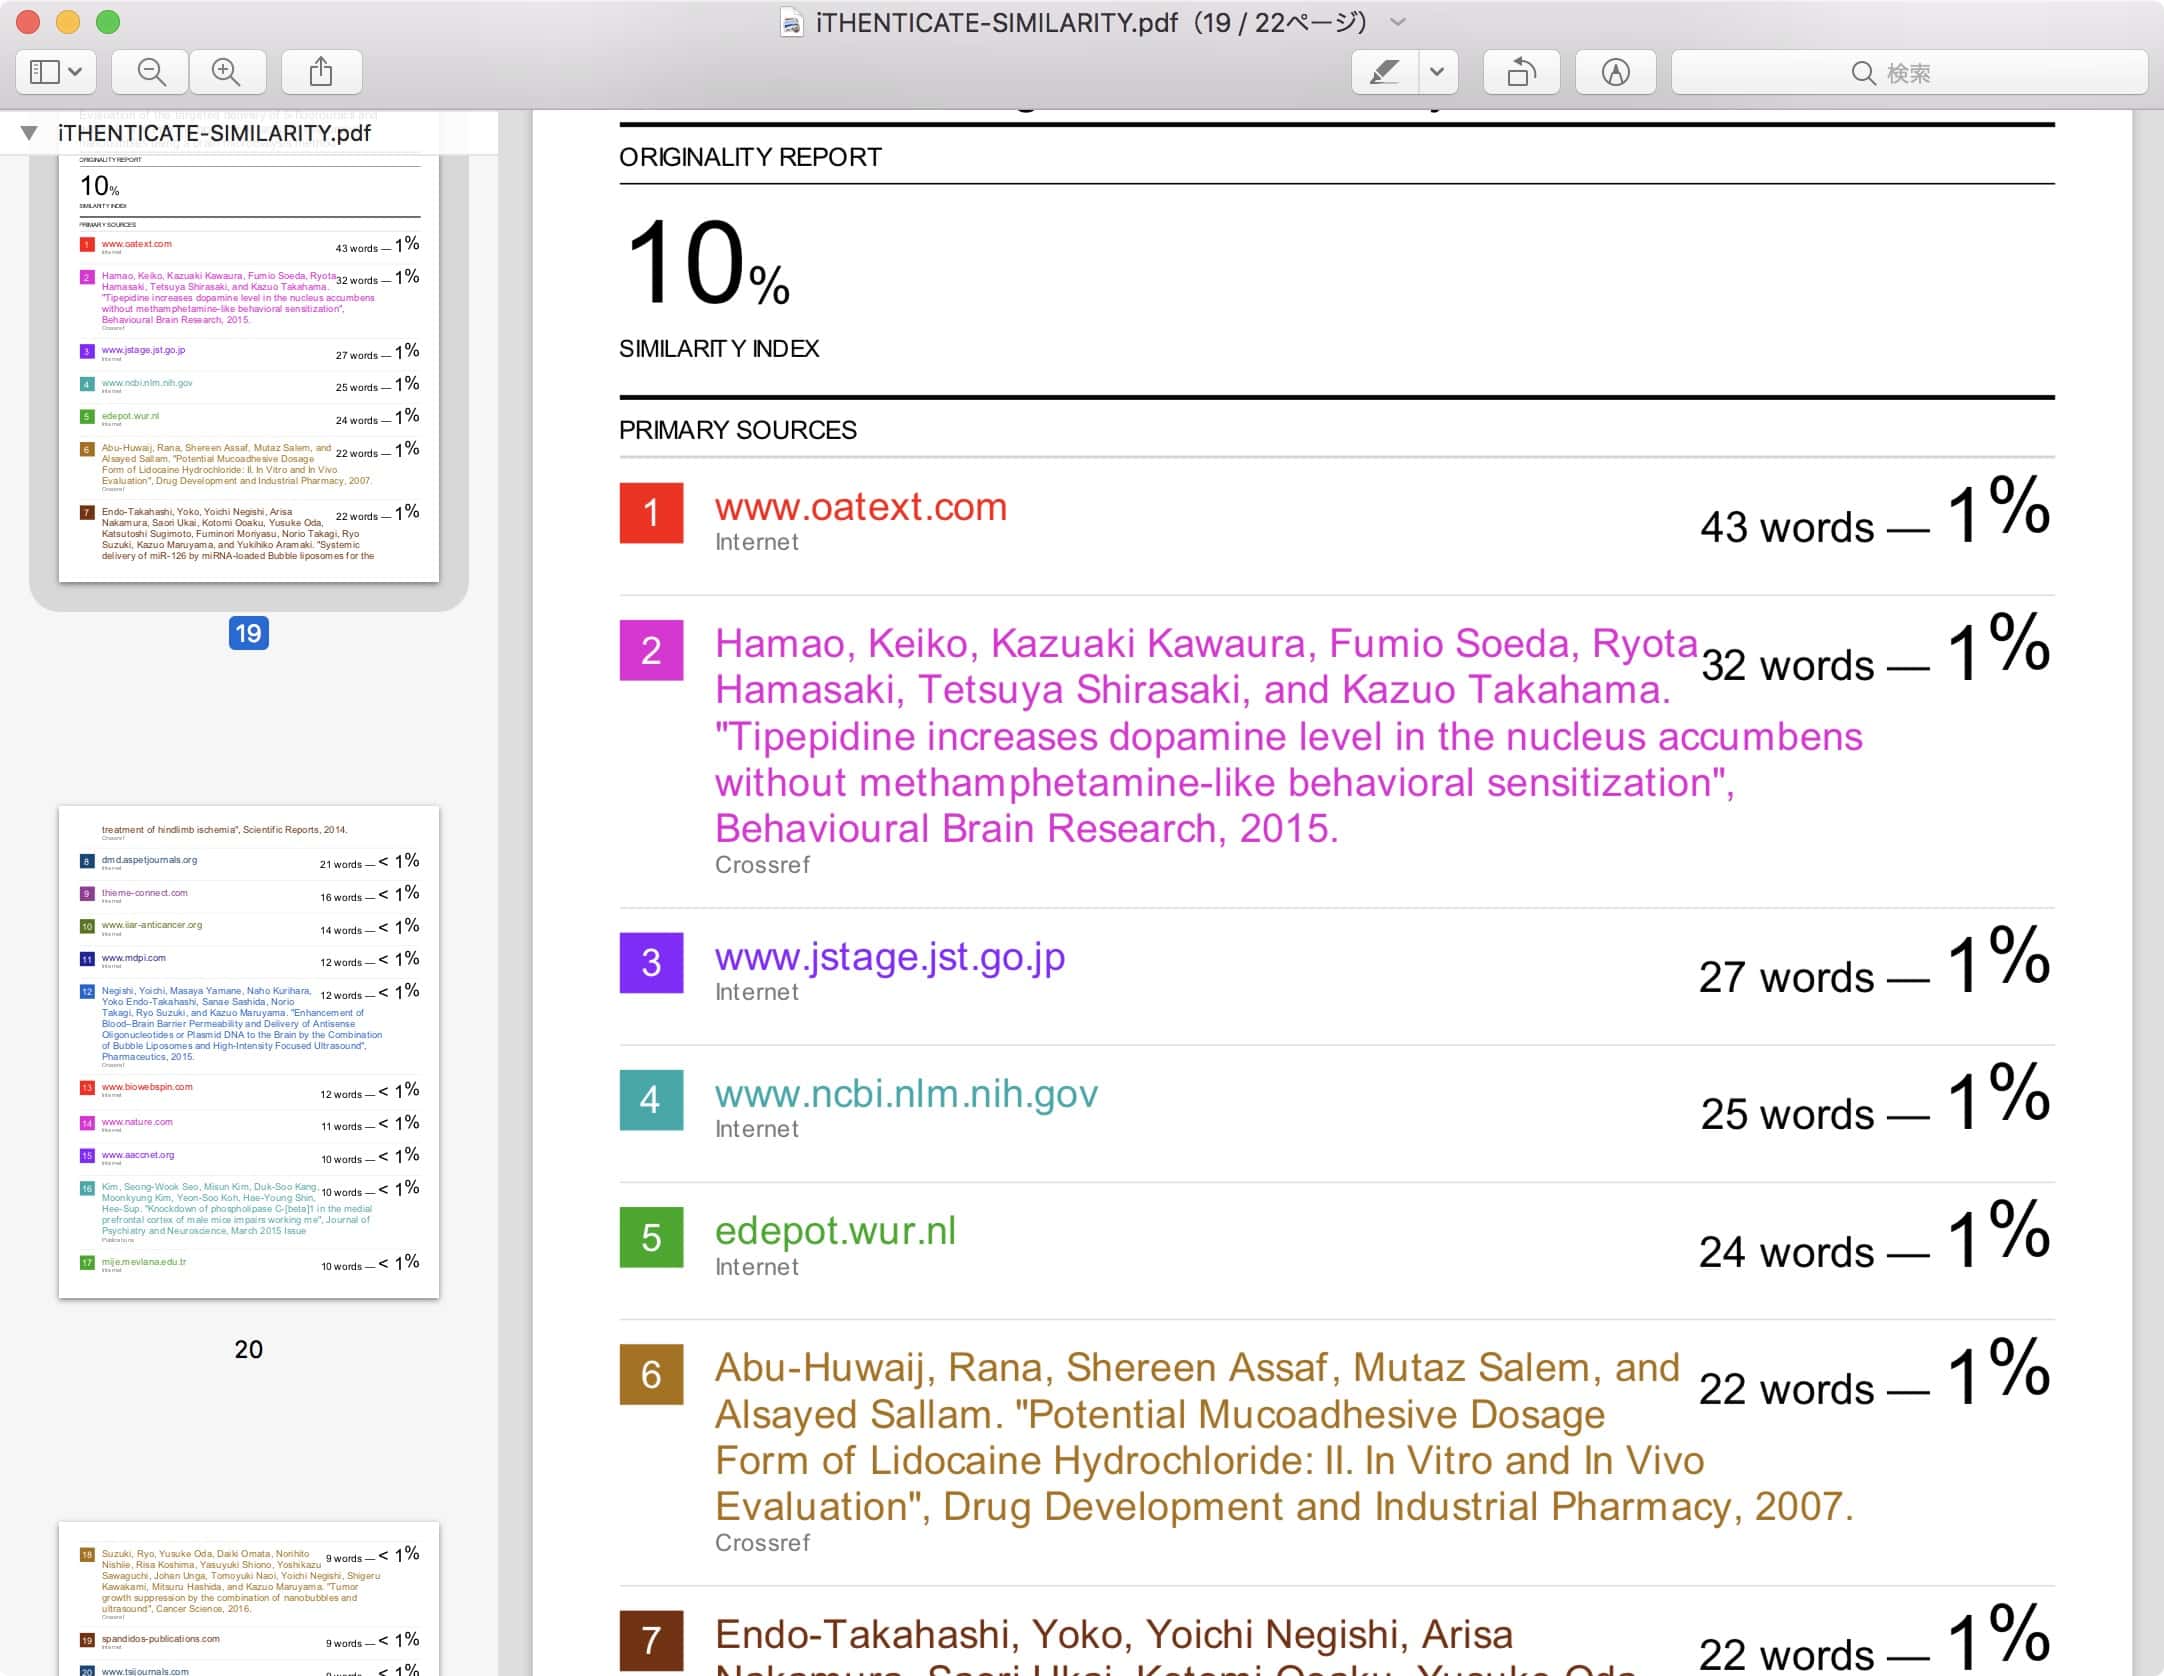This screenshot has height=1676, width=2164.
Task: Open the sidebar view options button
Action: click(x=56, y=72)
